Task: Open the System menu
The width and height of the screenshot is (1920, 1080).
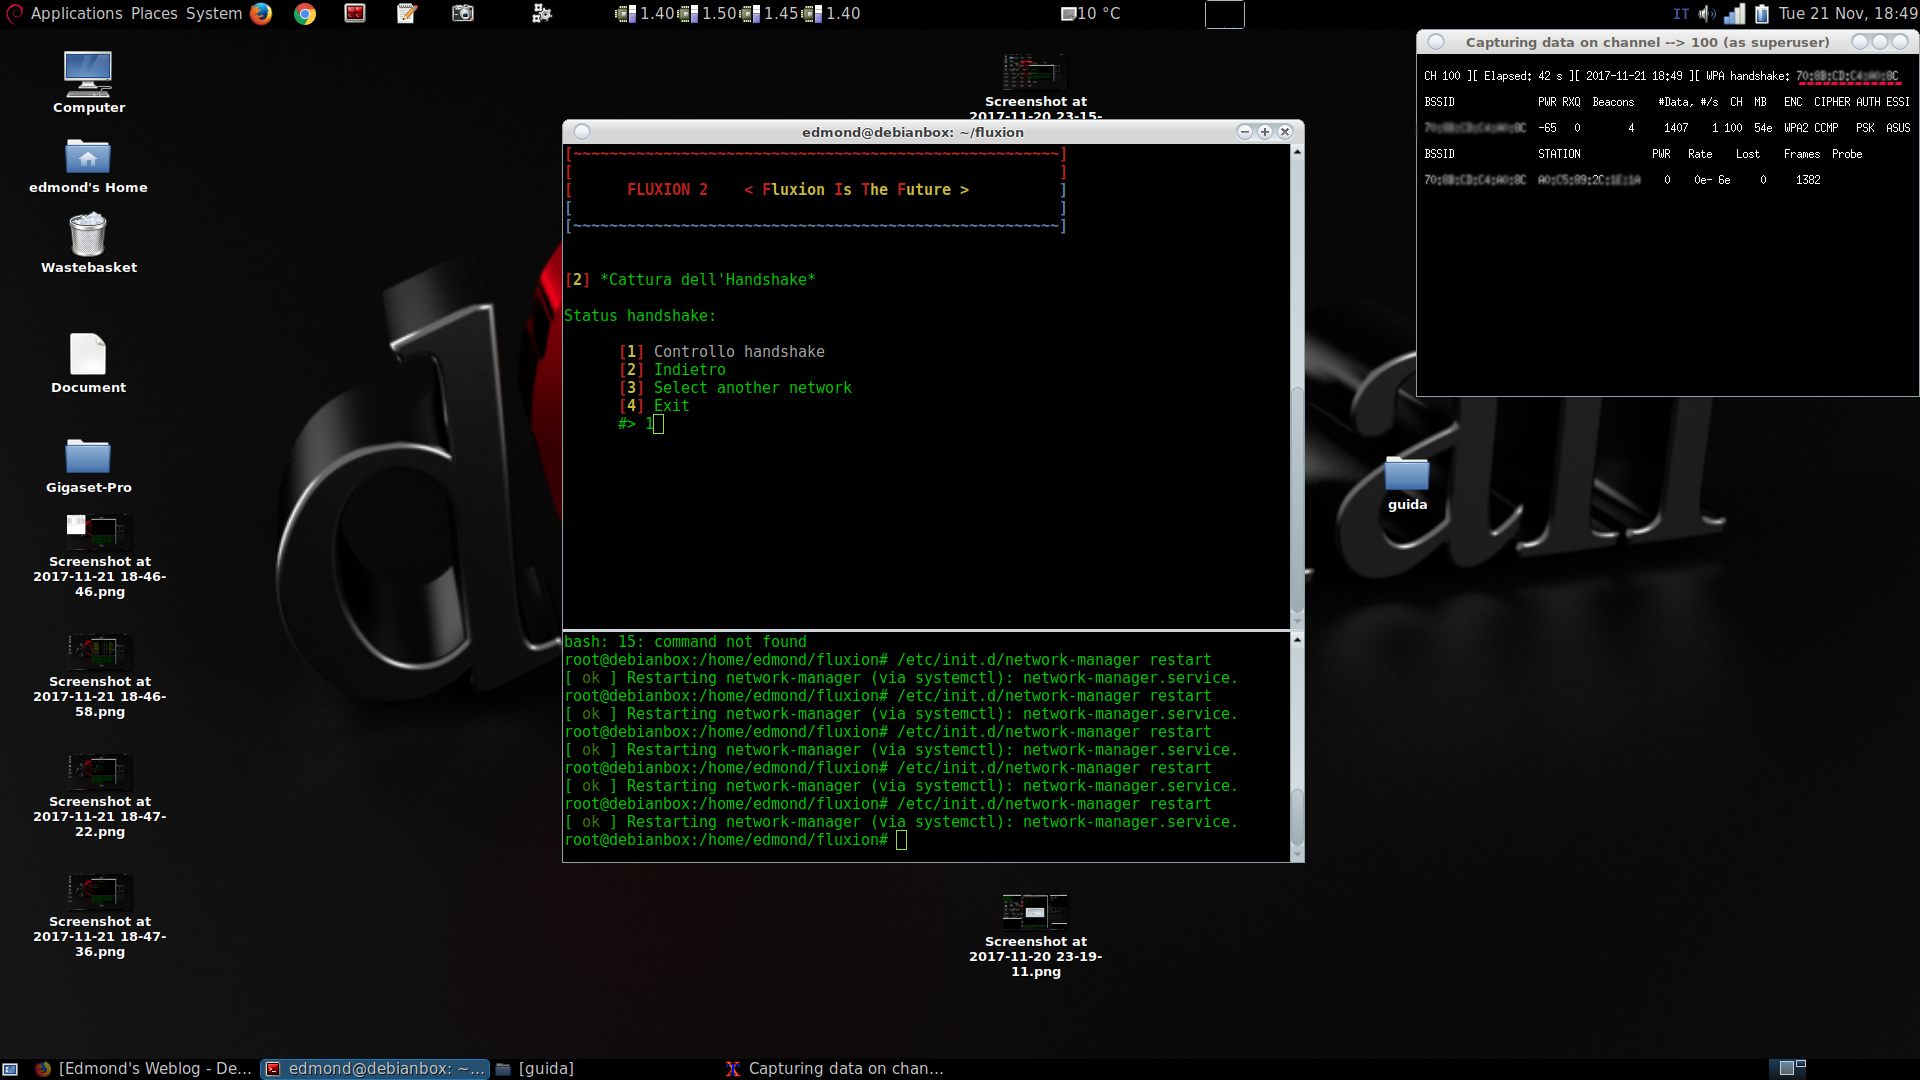Action: click(214, 13)
